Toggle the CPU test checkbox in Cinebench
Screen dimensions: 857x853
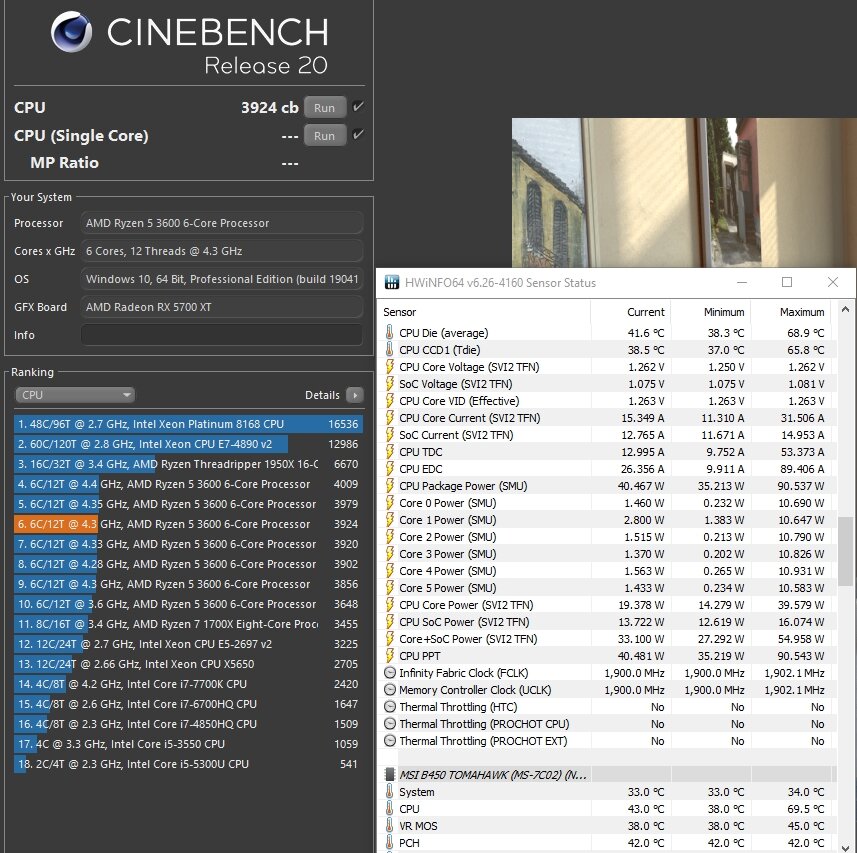pyautogui.click(x=358, y=107)
